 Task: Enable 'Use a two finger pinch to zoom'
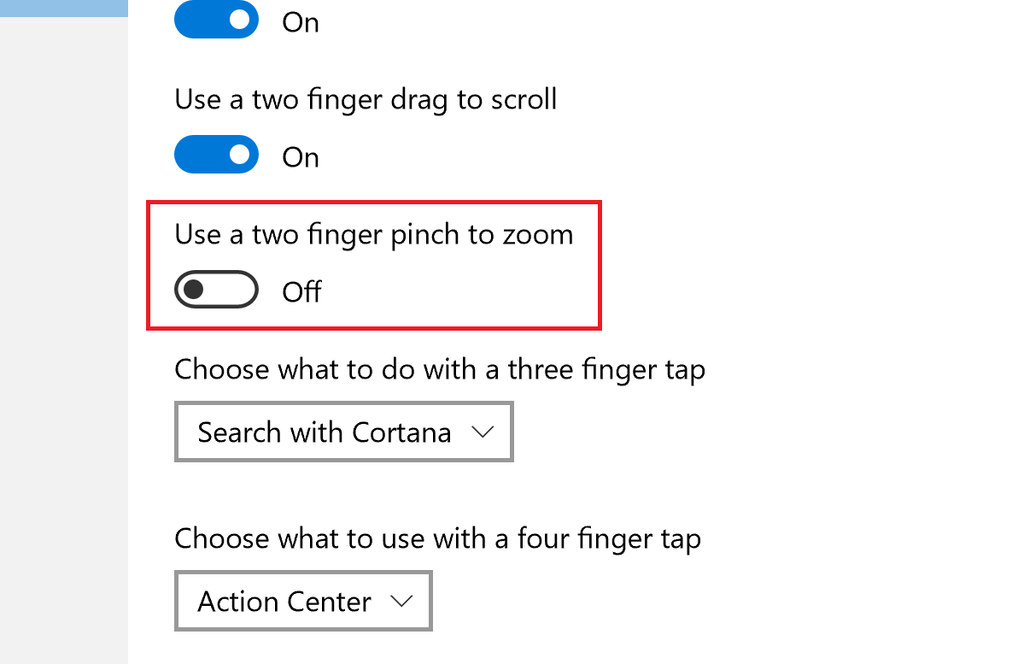pos(216,289)
